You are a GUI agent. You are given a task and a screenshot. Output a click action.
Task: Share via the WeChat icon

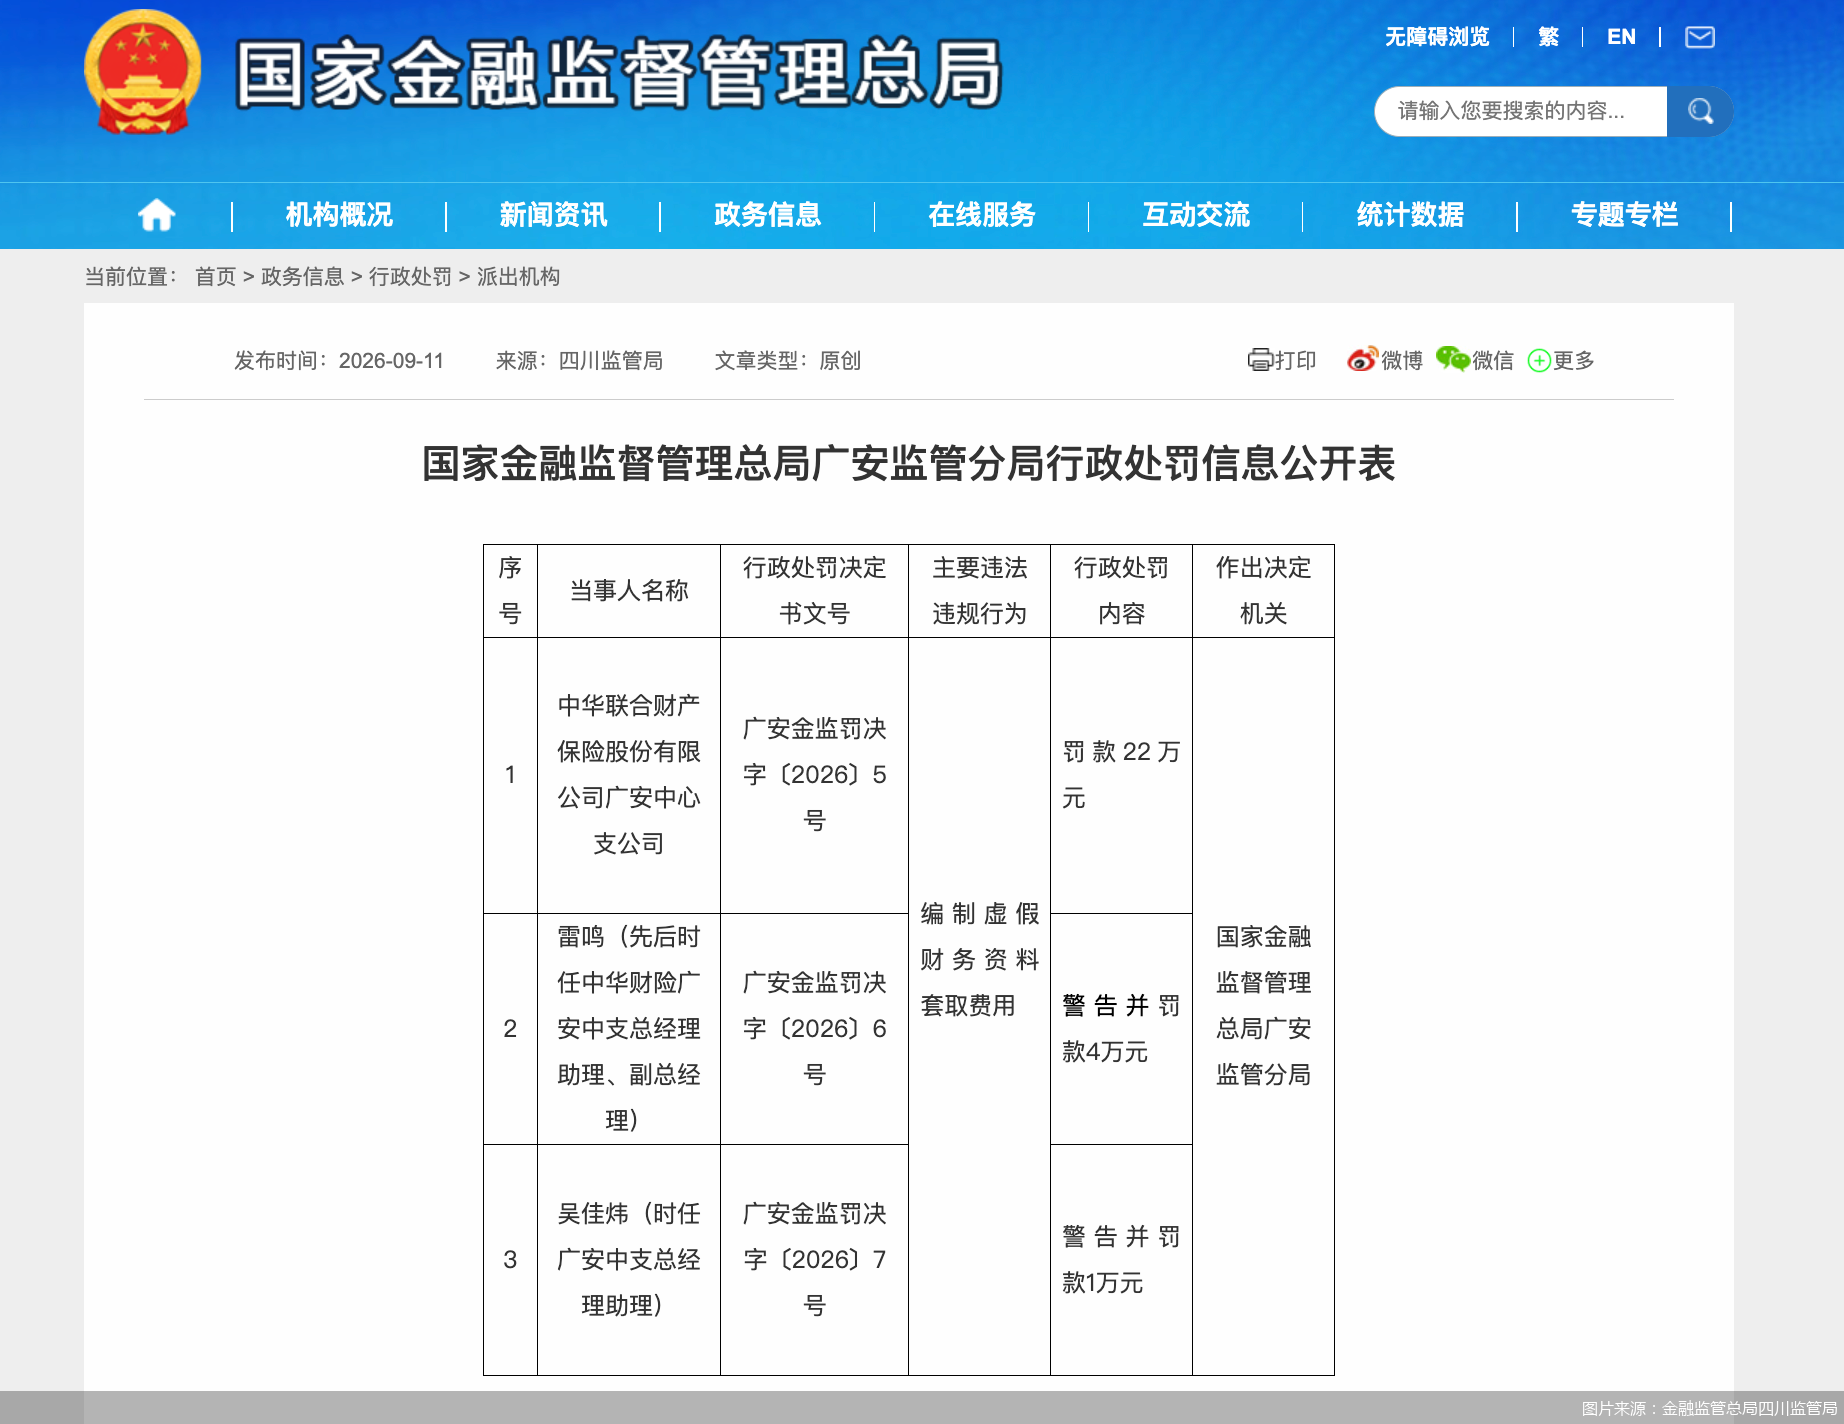1452,359
